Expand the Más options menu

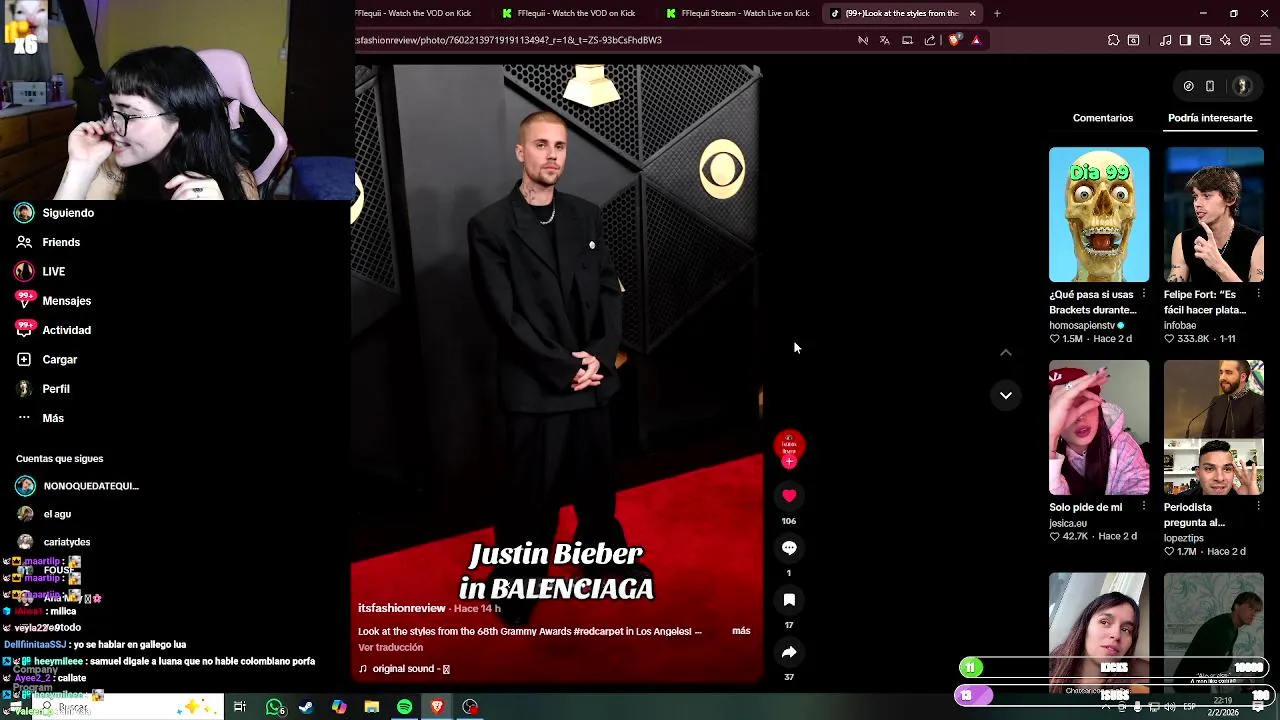click(41, 418)
